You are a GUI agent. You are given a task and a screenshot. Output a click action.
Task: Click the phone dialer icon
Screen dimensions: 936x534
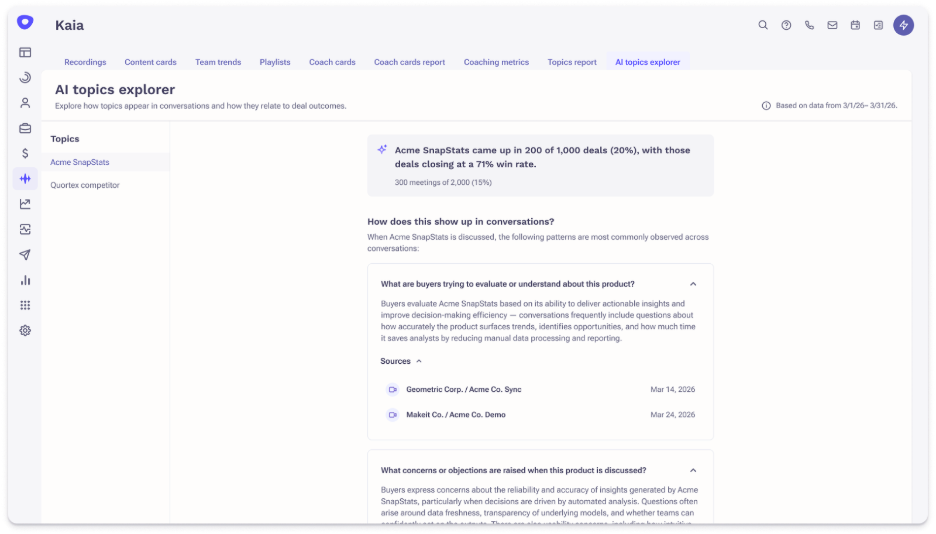(809, 25)
